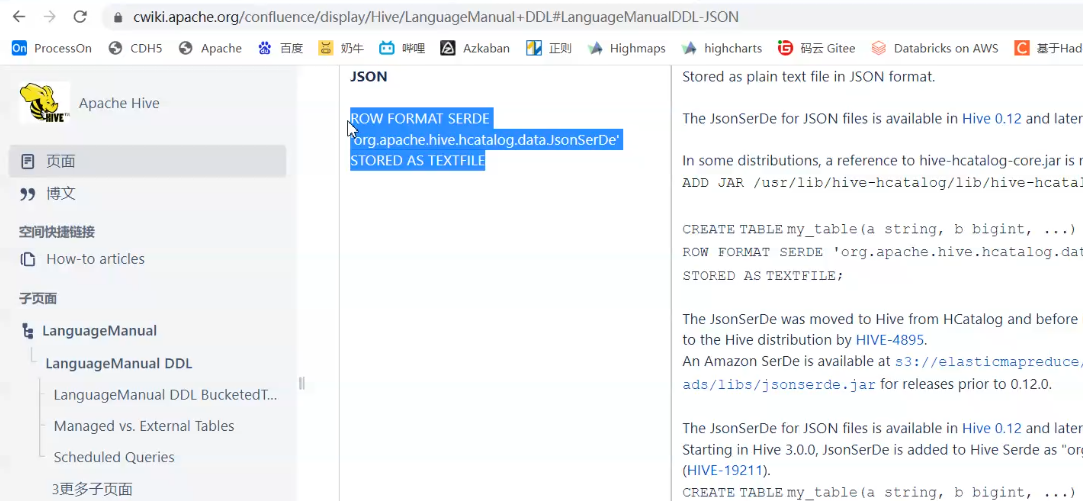
Task: Select 页面 in the sidebar
Action: click(x=147, y=161)
